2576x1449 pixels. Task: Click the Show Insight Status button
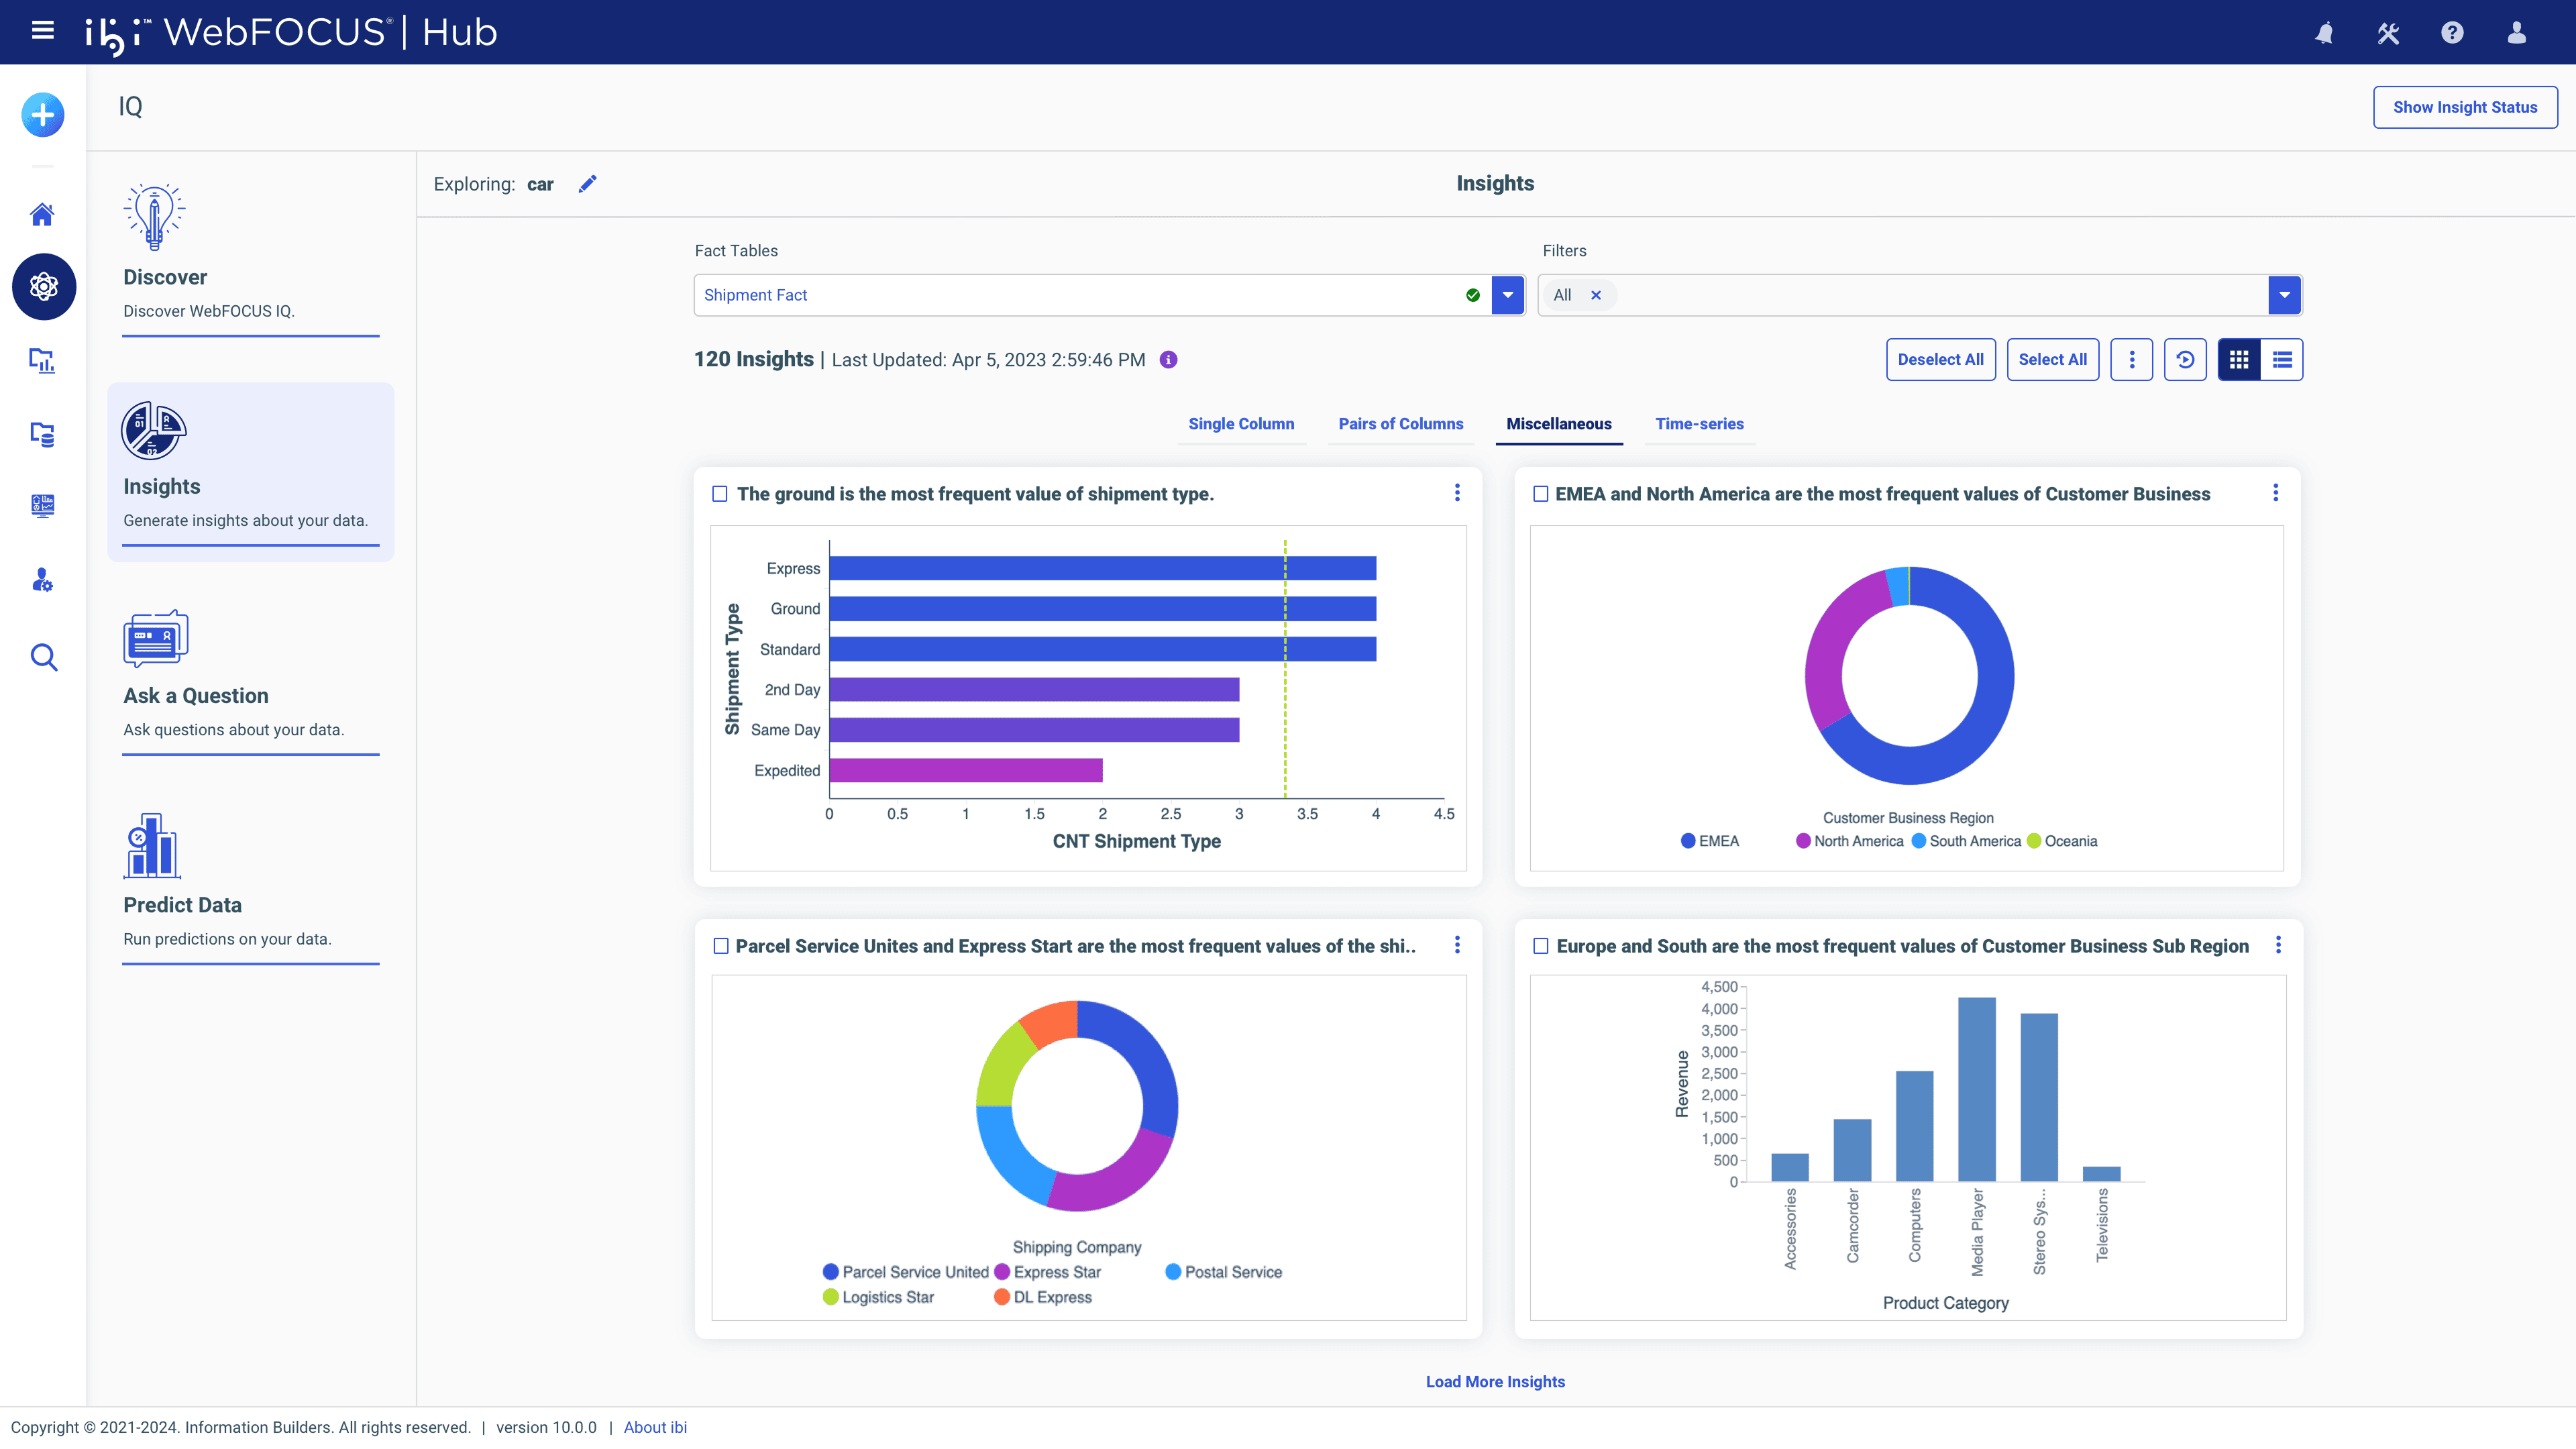coord(2465,107)
